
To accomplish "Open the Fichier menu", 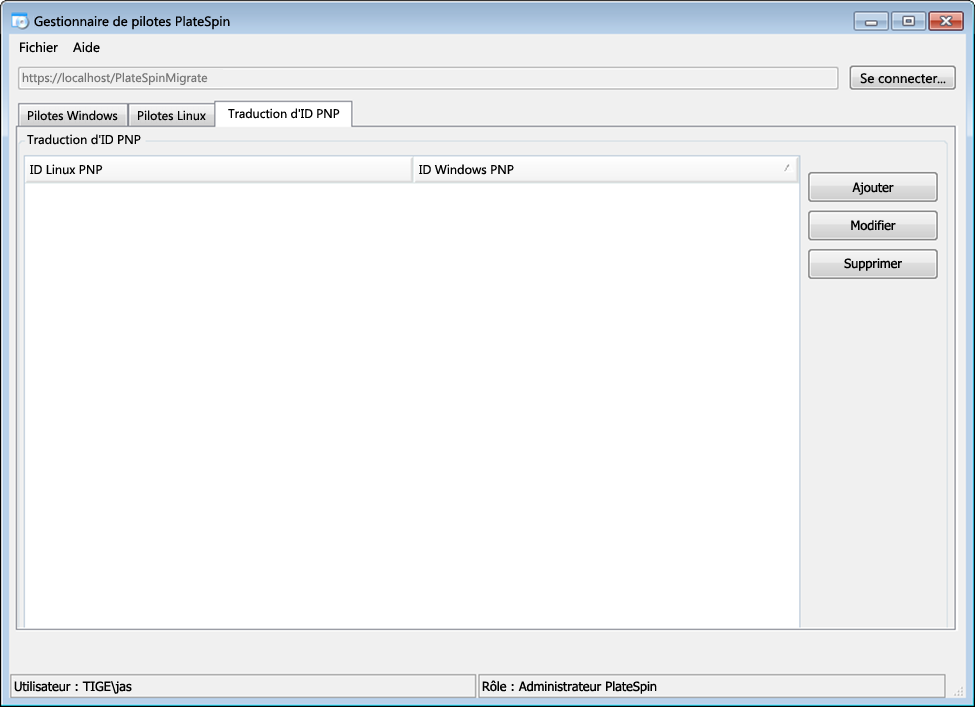I will coord(38,47).
